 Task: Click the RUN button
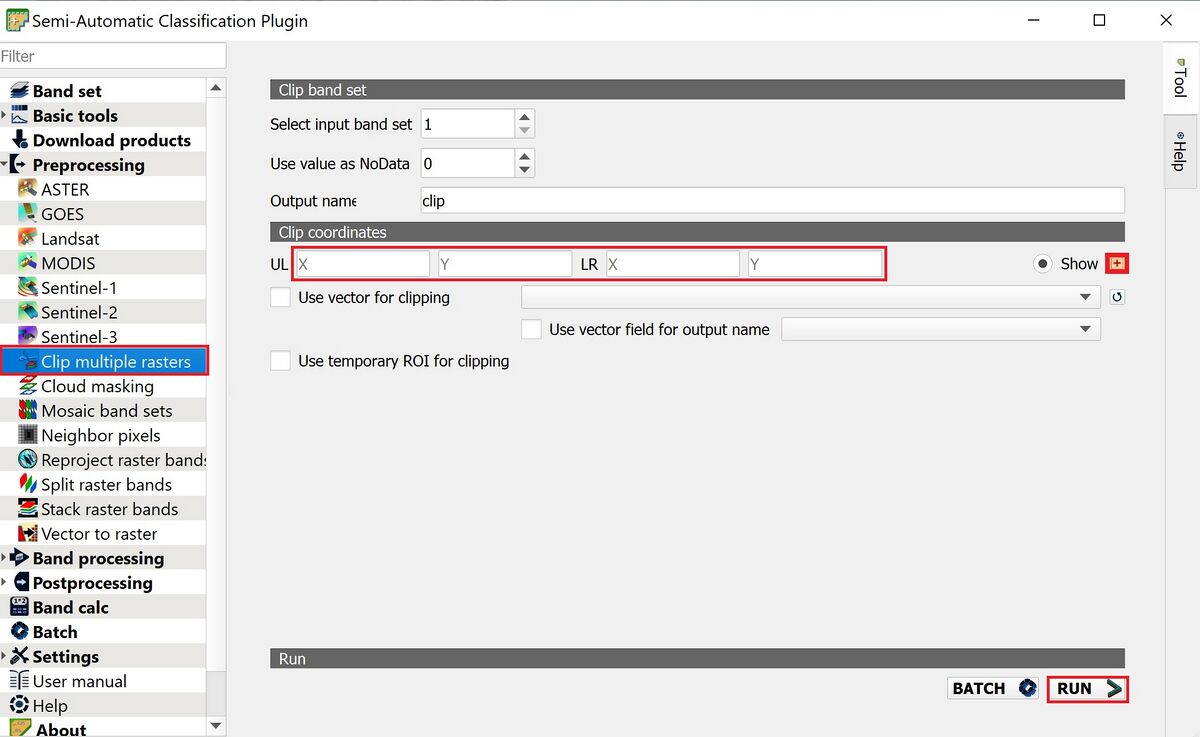(1086, 688)
